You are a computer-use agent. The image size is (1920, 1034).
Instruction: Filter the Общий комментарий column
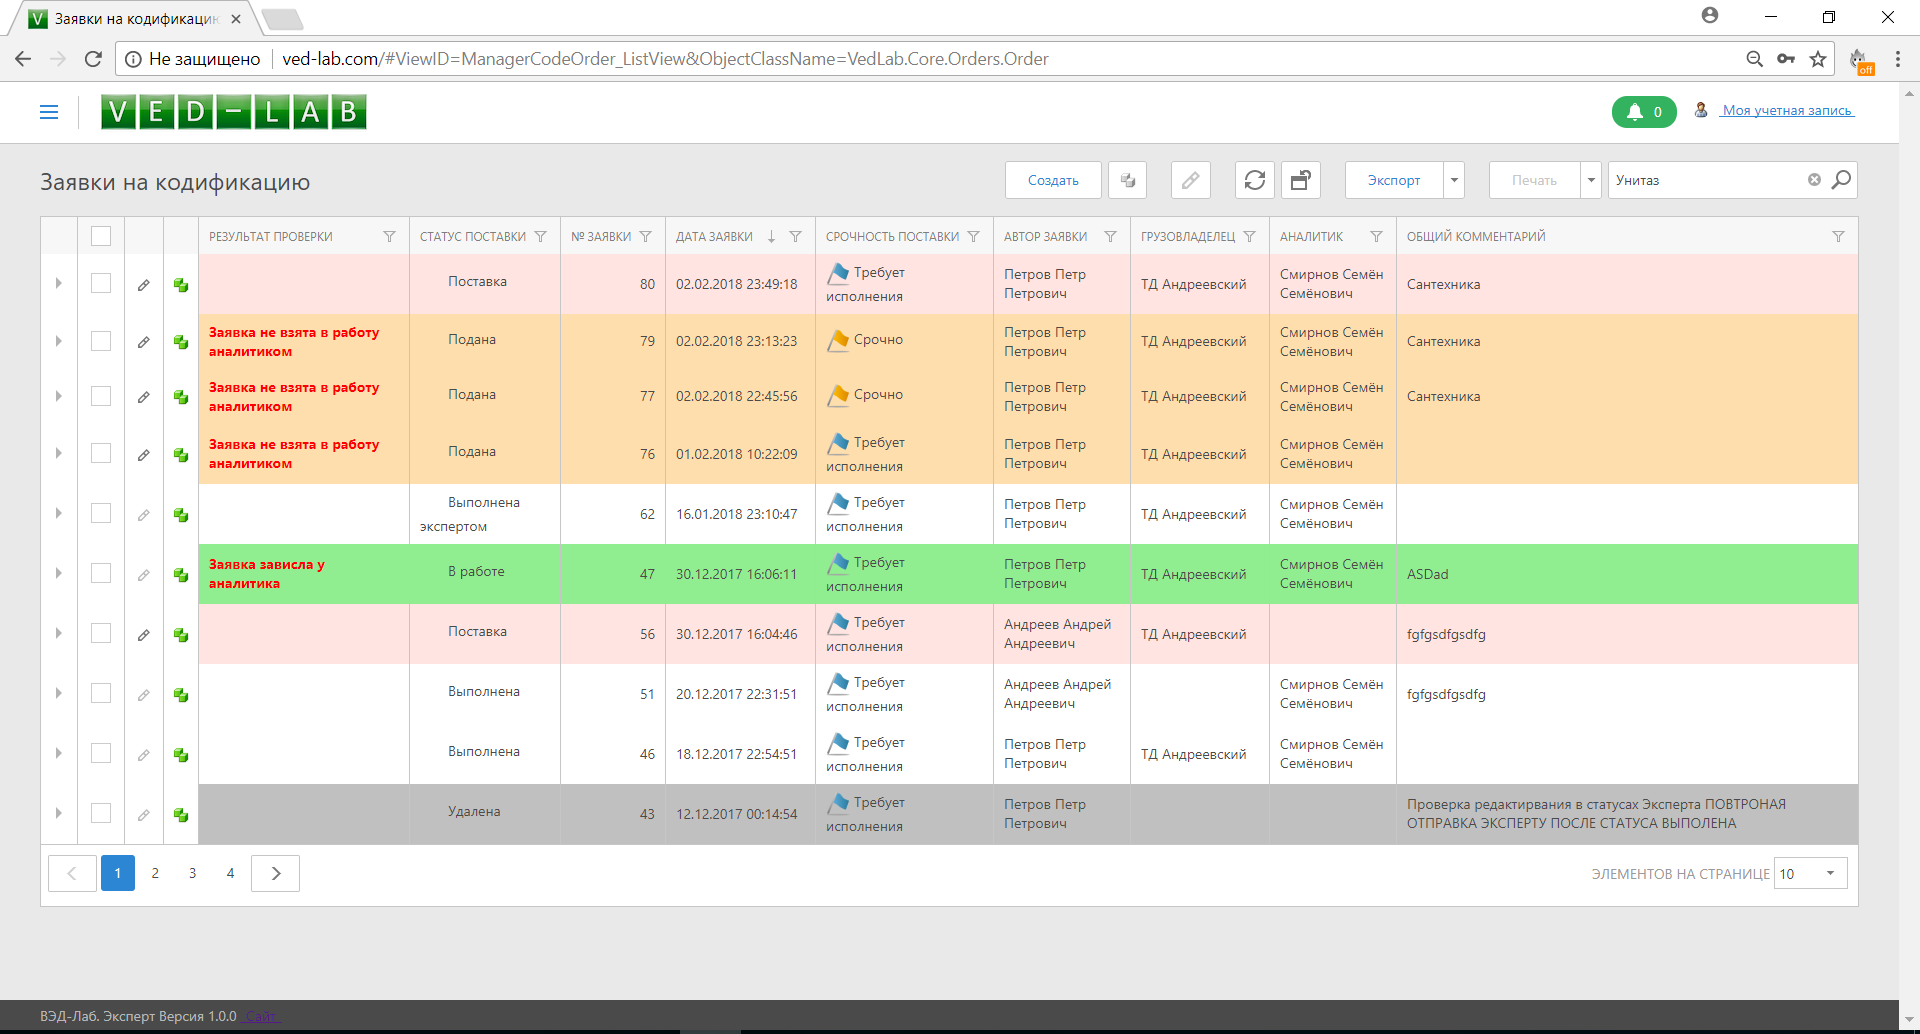coord(1838,237)
